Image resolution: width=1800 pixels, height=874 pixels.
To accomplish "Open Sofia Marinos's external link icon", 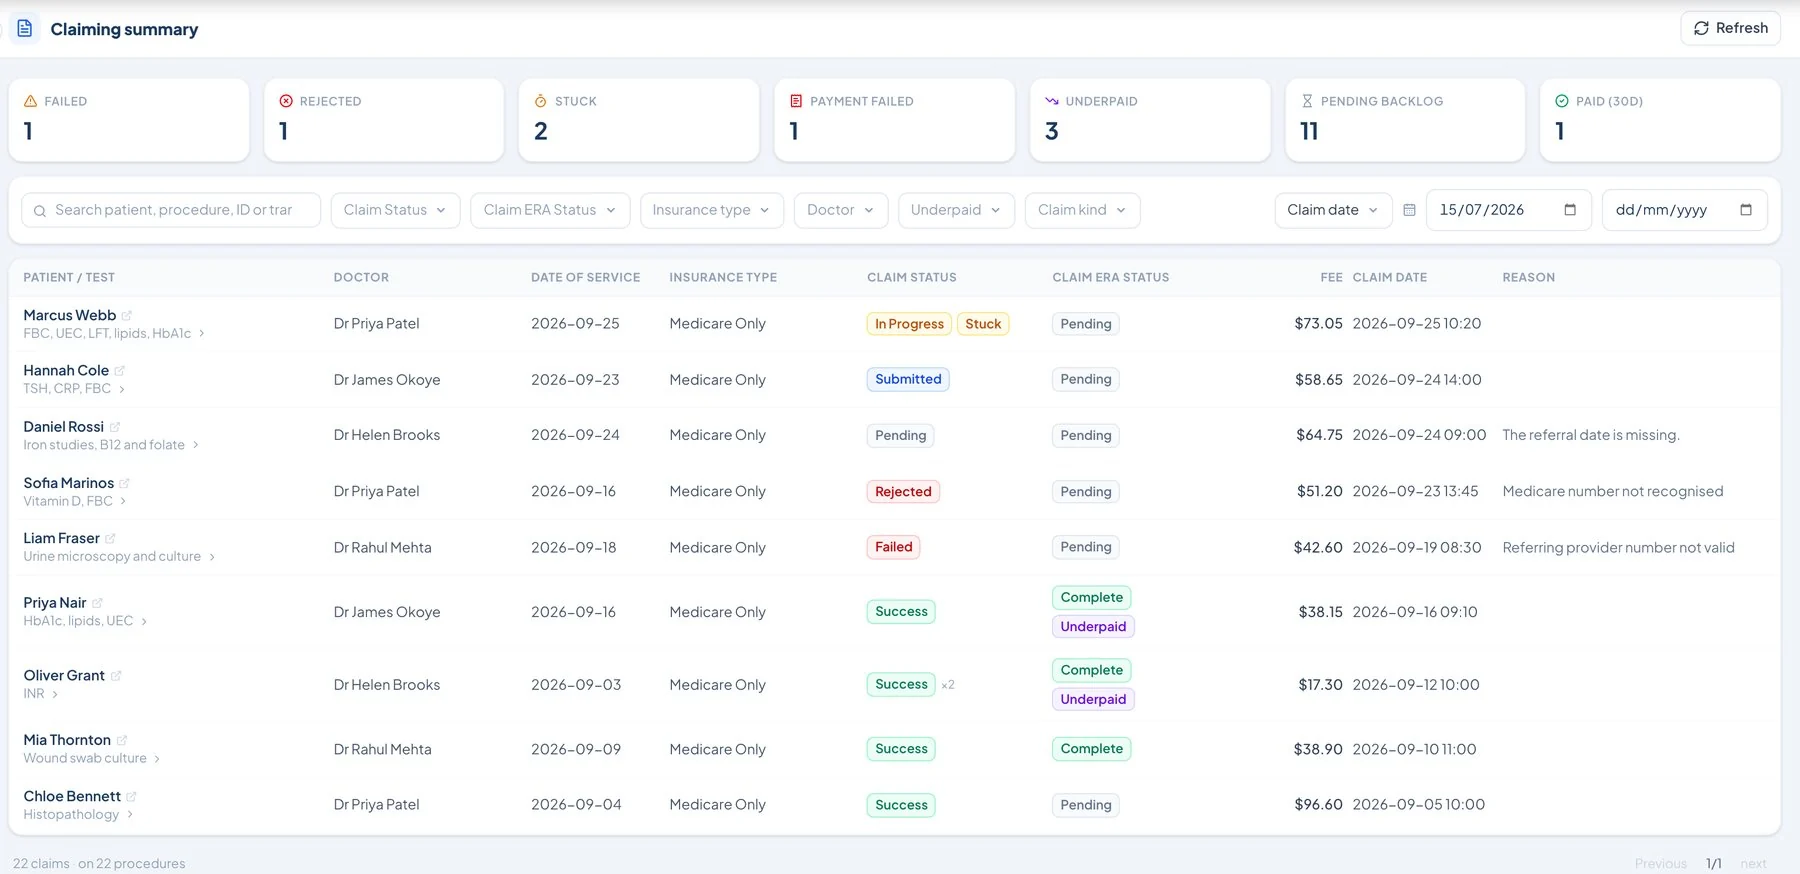I will [125, 483].
